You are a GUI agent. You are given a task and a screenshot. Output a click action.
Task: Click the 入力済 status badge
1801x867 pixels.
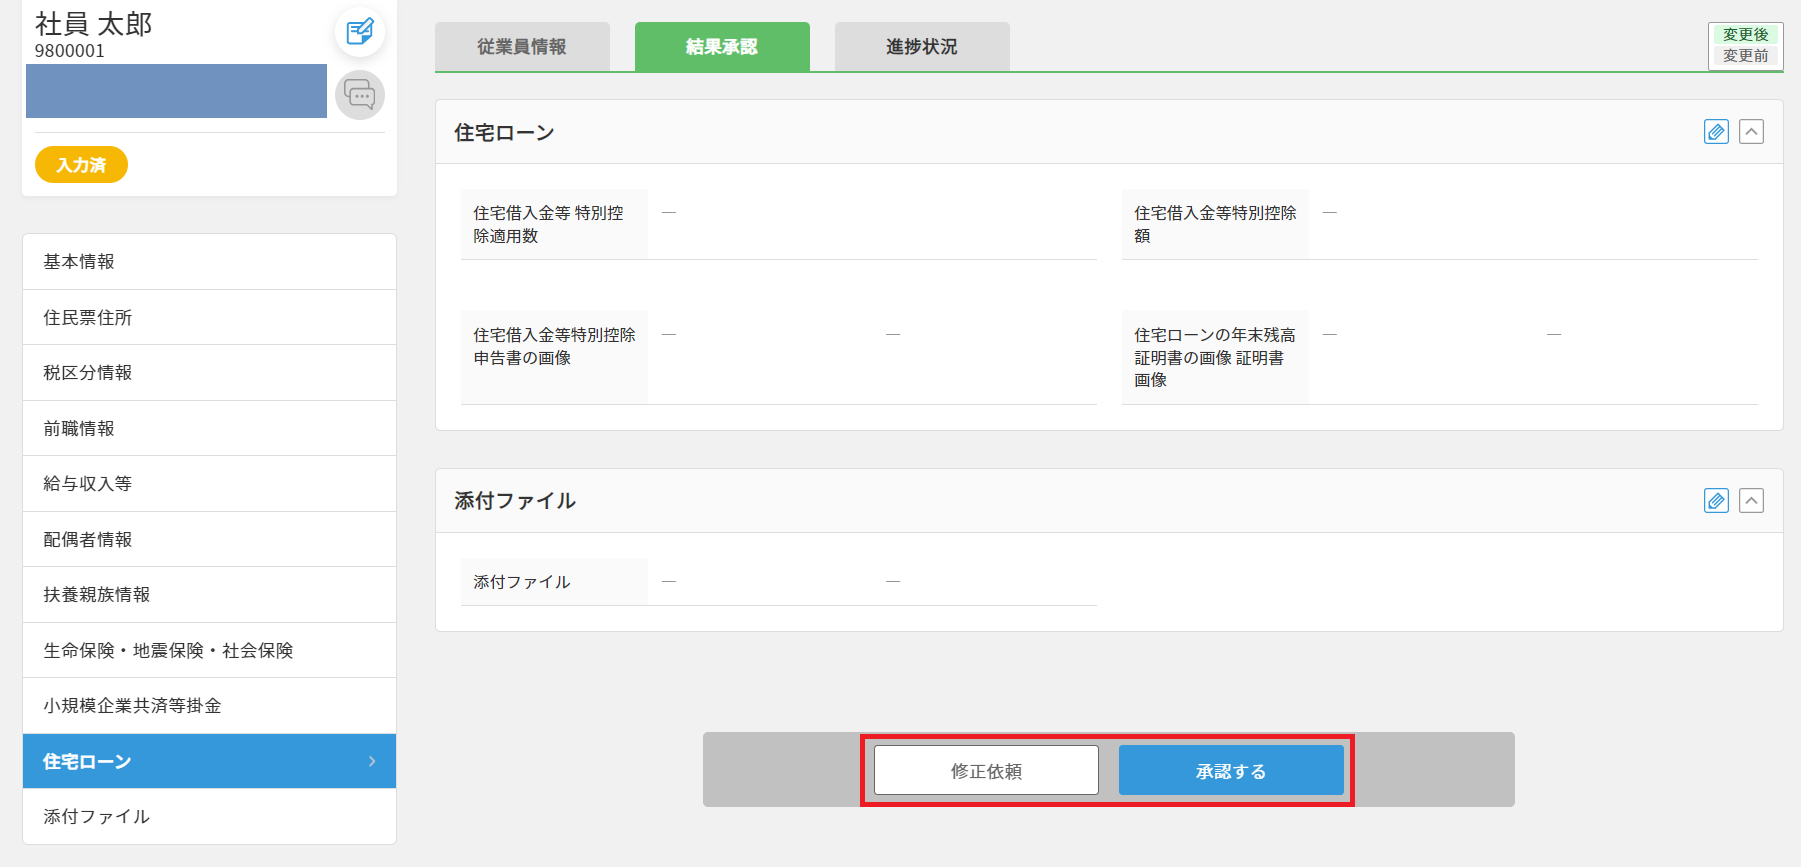[81, 165]
